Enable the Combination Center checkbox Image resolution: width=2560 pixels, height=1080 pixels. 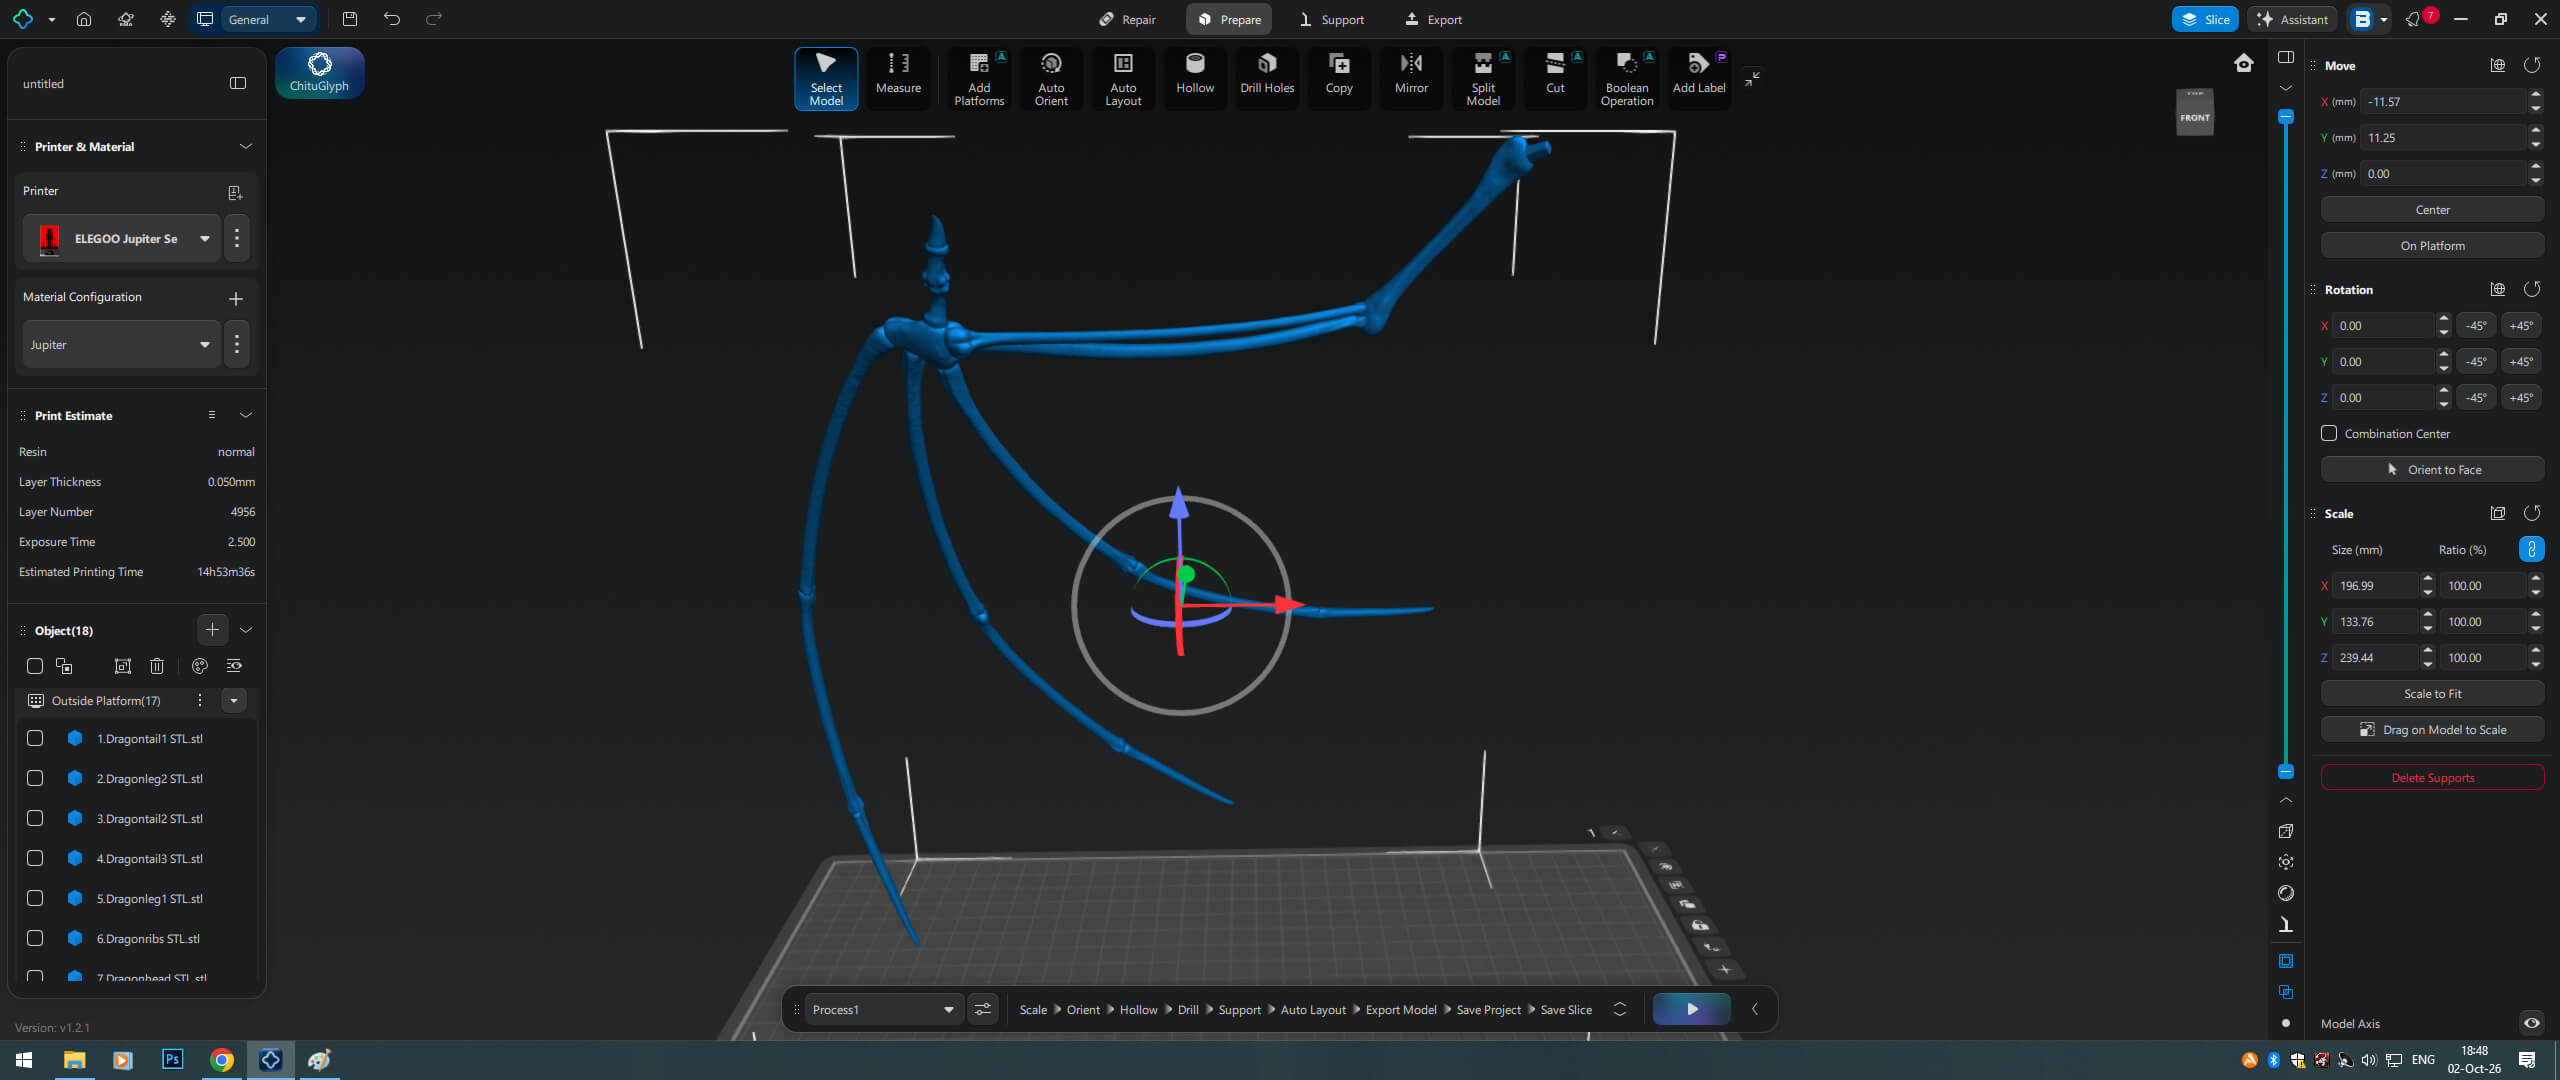click(2329, 433)
